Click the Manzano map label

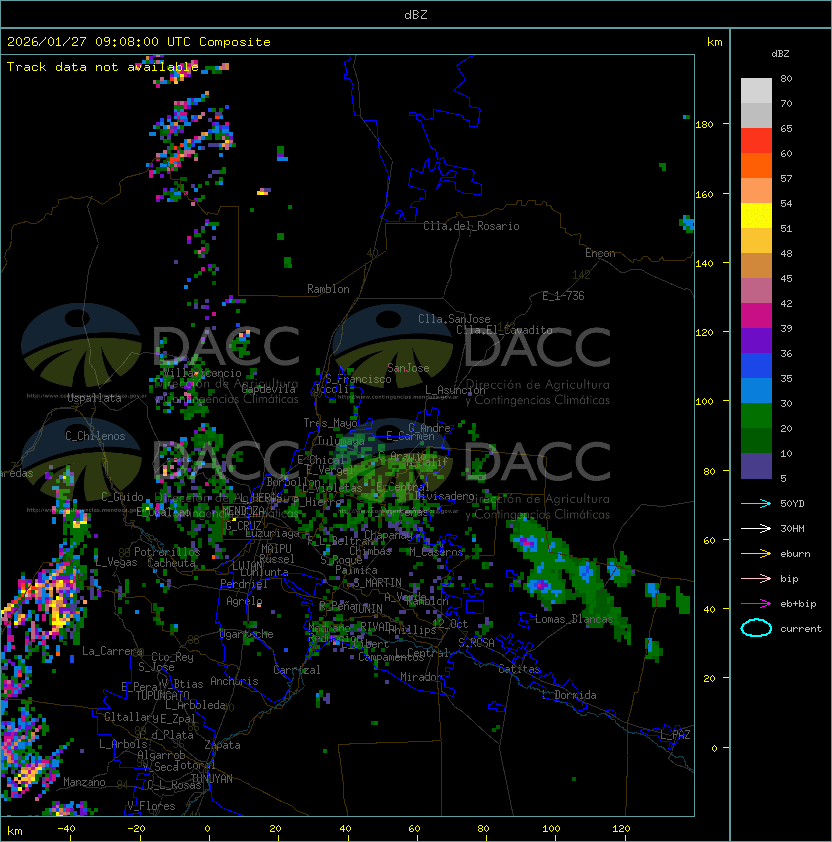point(84,782)
